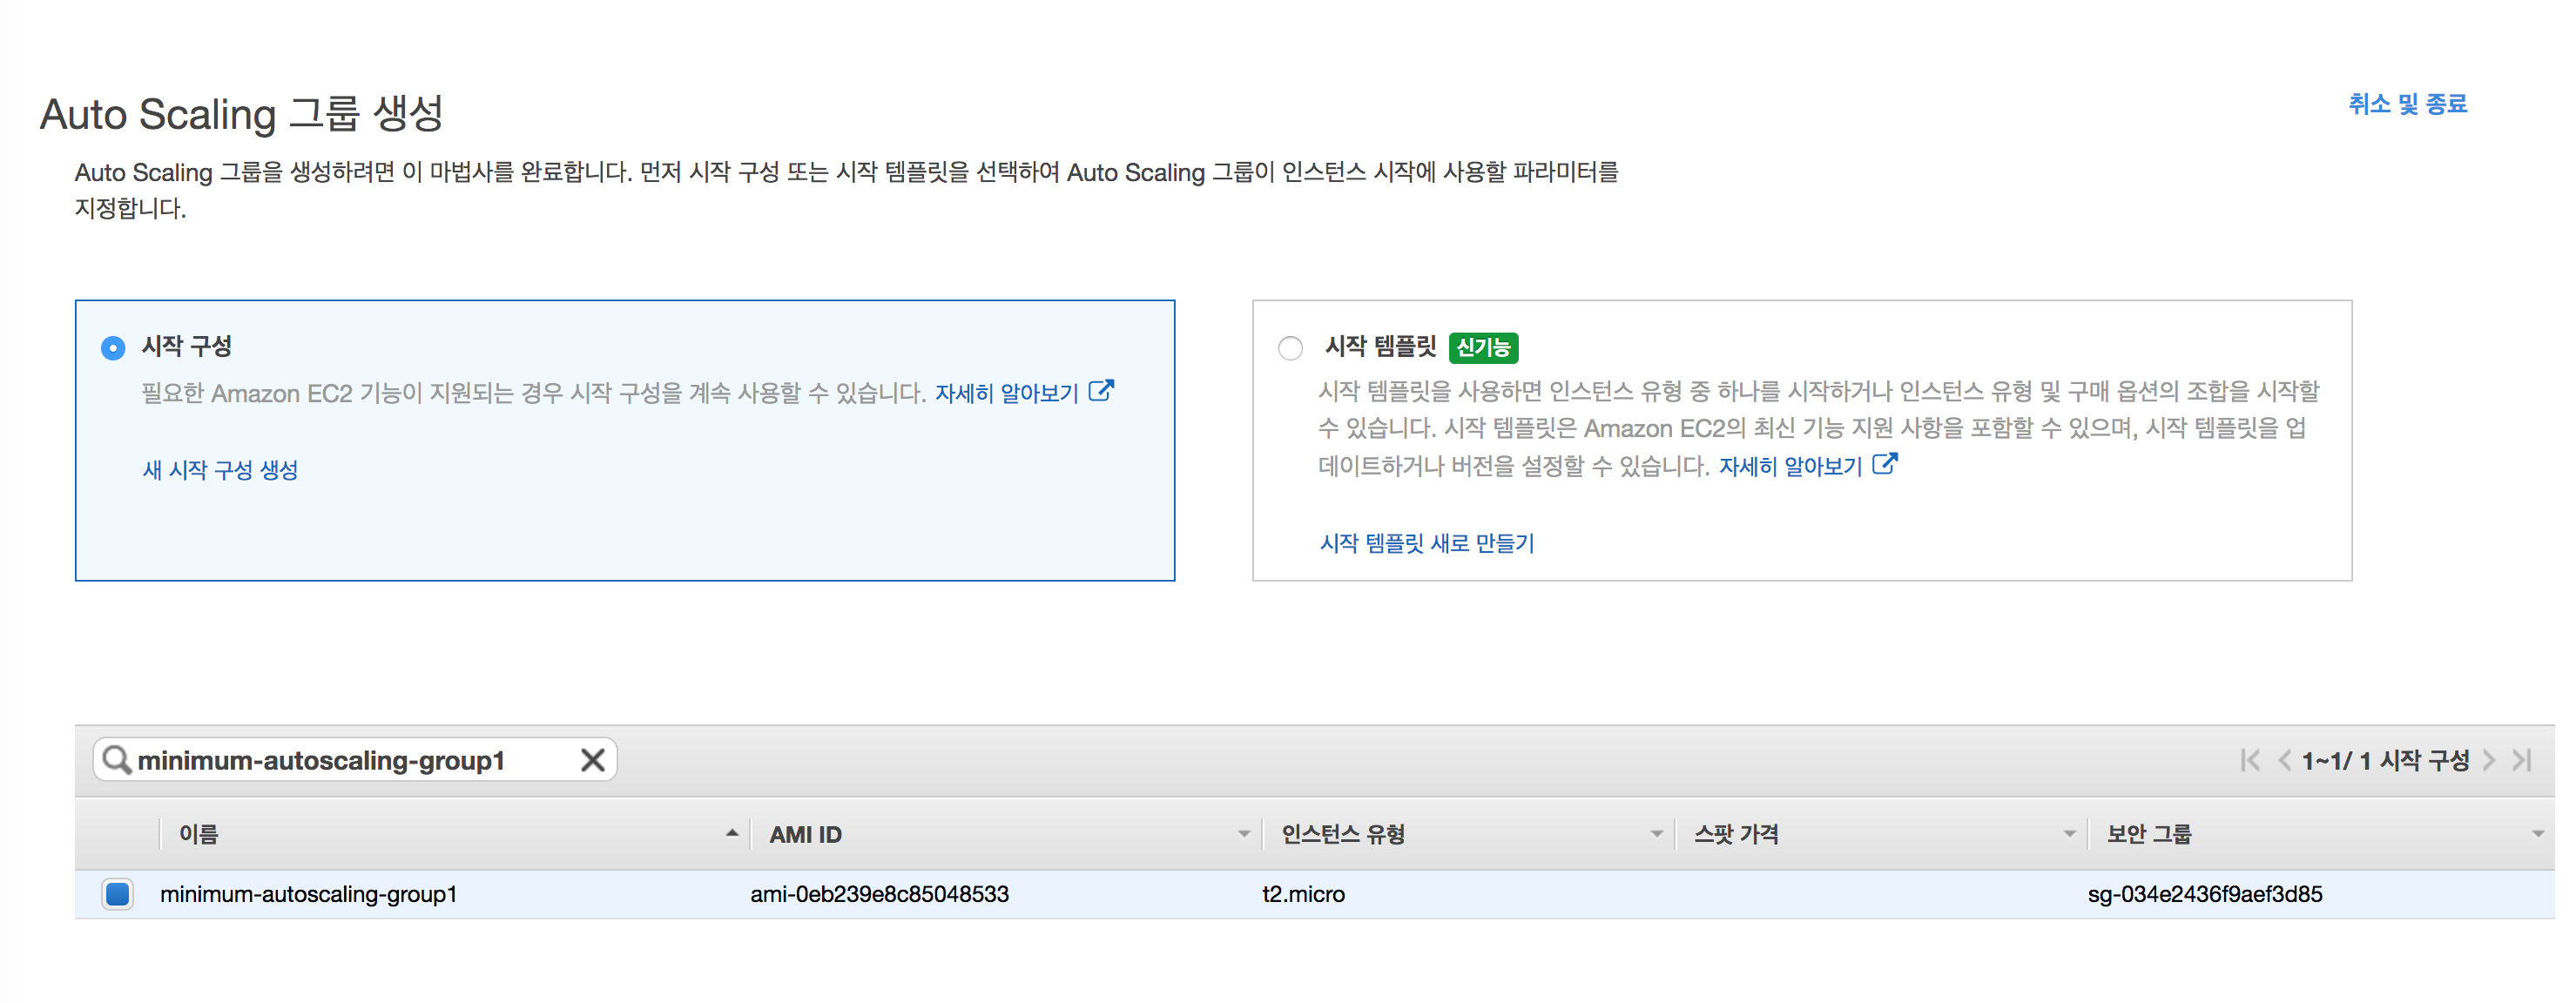
Task: Go to next page arrow
Action: 2489,760
